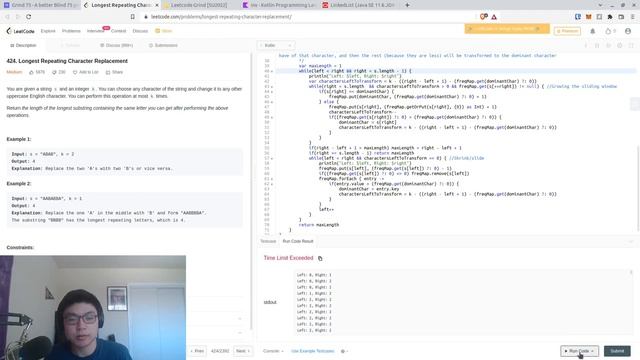Viewport: 640px width, 360px height.
Task: Go to the Next problem
Action: [x=242, y=351]
